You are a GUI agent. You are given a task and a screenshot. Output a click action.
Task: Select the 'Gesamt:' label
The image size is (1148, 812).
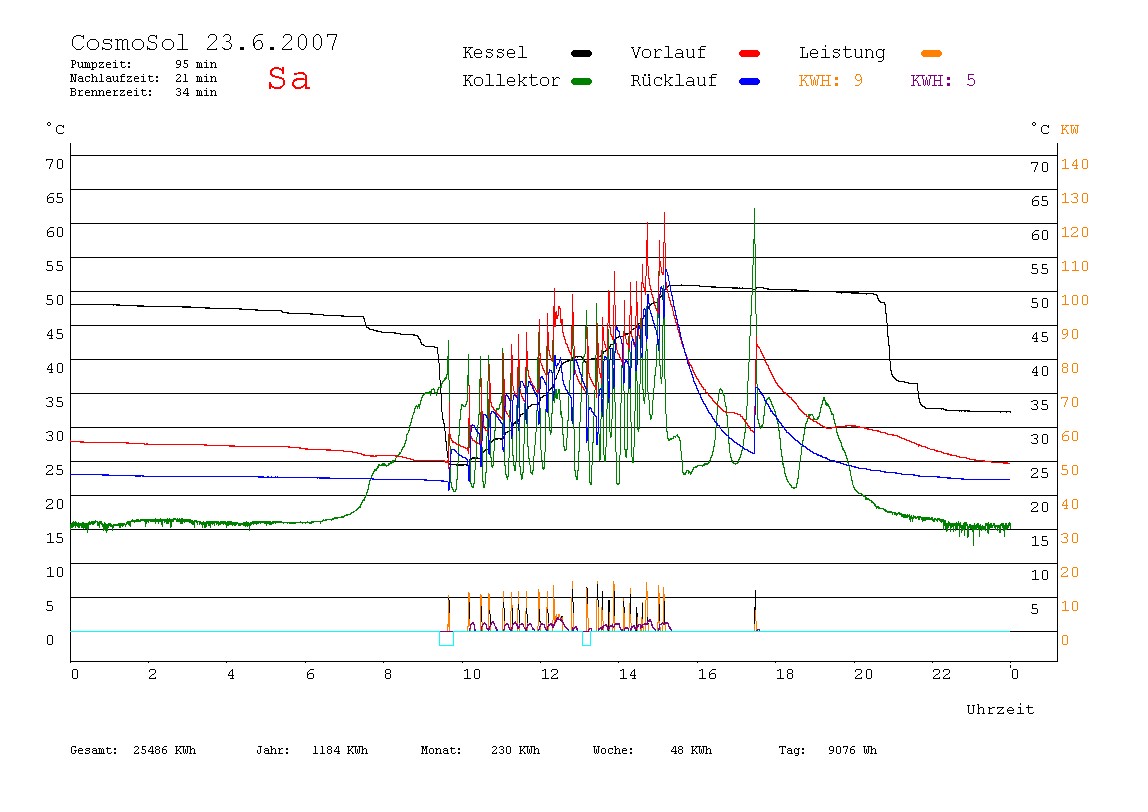[x=94, y=750]
